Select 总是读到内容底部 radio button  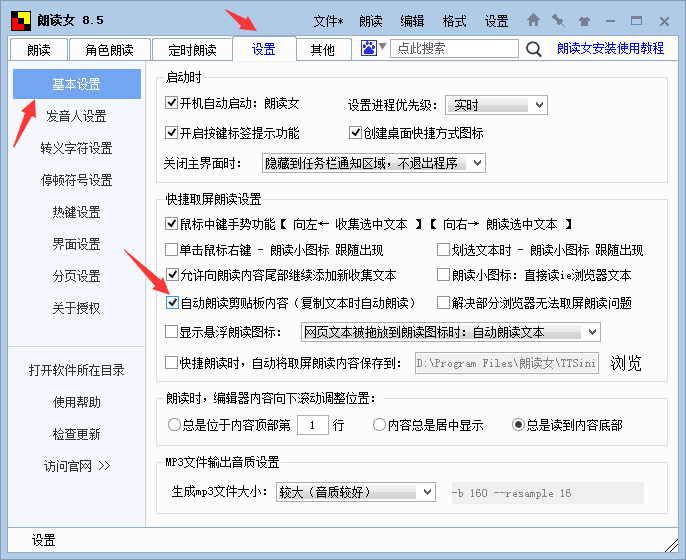tap(518, 424)
